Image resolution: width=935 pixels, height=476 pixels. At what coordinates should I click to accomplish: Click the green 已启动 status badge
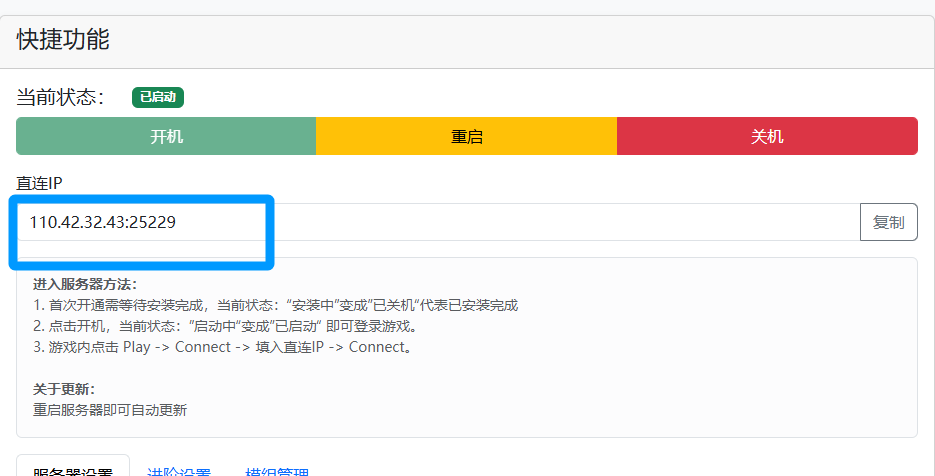pos(158,97)
